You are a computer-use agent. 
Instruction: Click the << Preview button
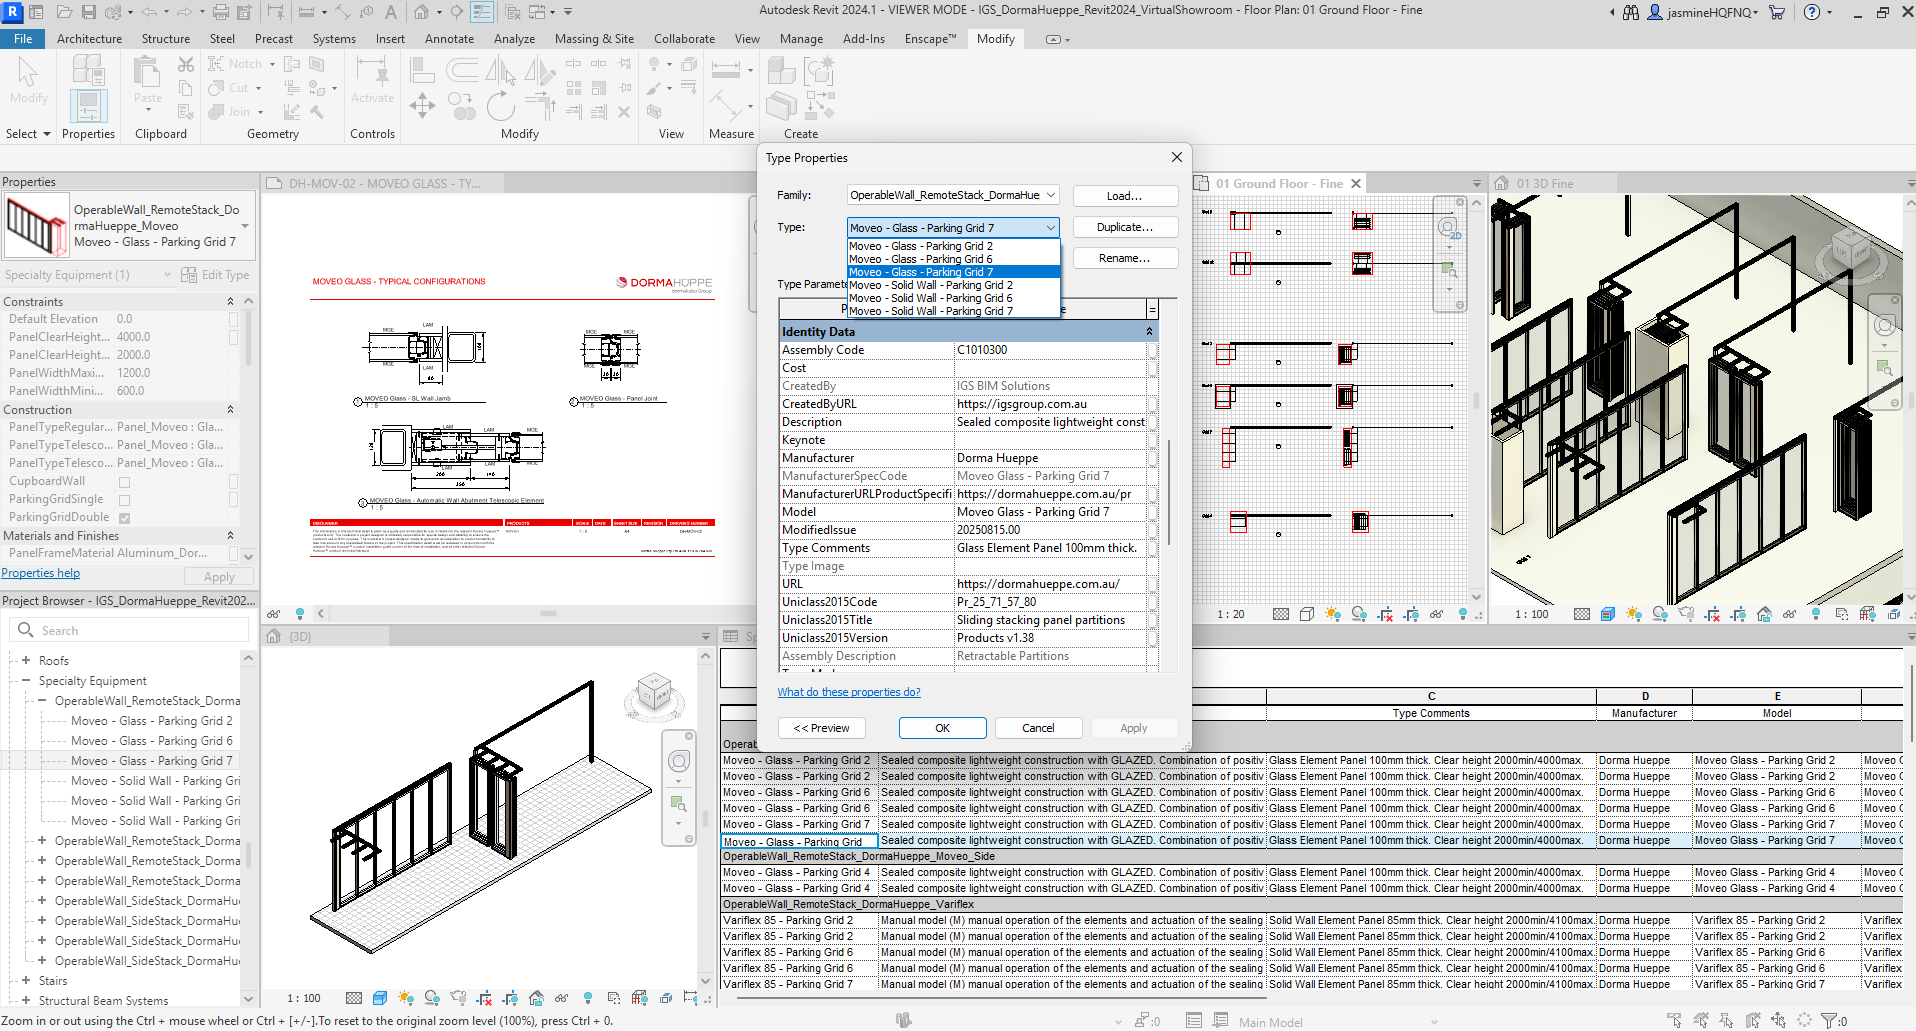[822, 728]
